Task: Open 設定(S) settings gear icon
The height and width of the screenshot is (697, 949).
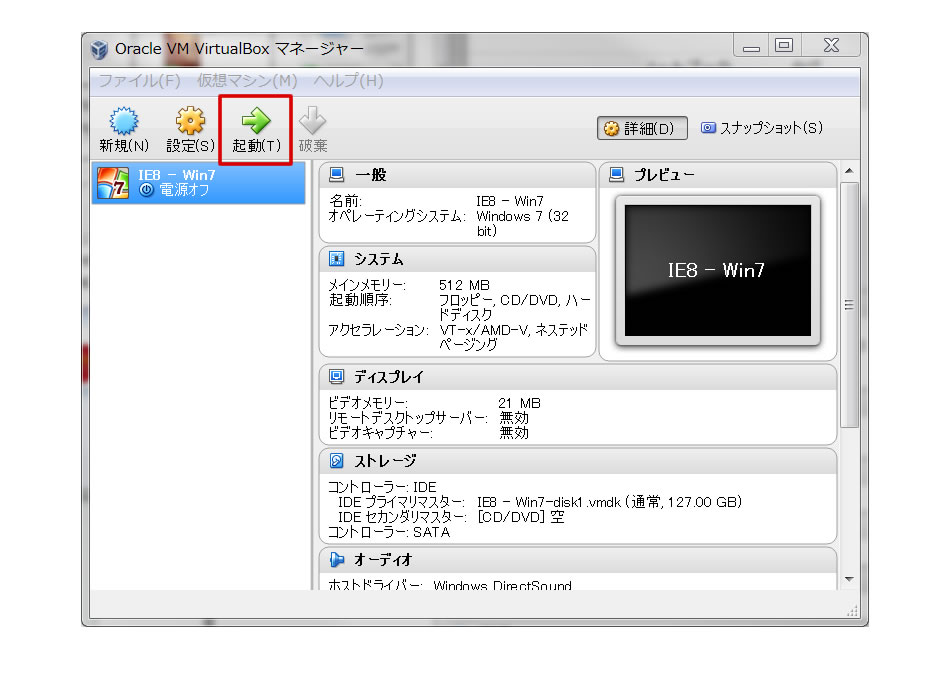Action: (190, 120)
